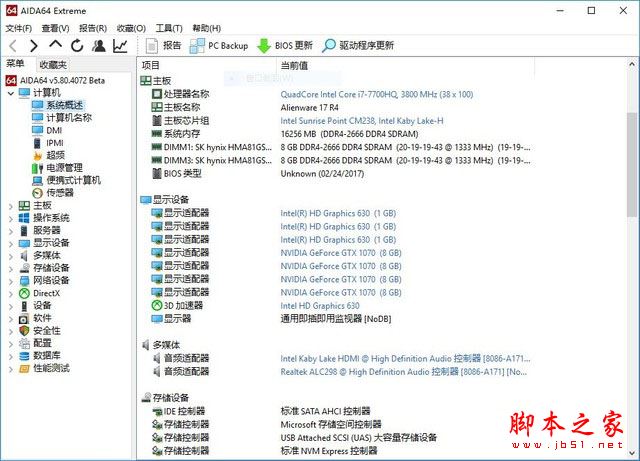
Task: Select the DIMM1: SK hynix row
Action: point(341,147)
